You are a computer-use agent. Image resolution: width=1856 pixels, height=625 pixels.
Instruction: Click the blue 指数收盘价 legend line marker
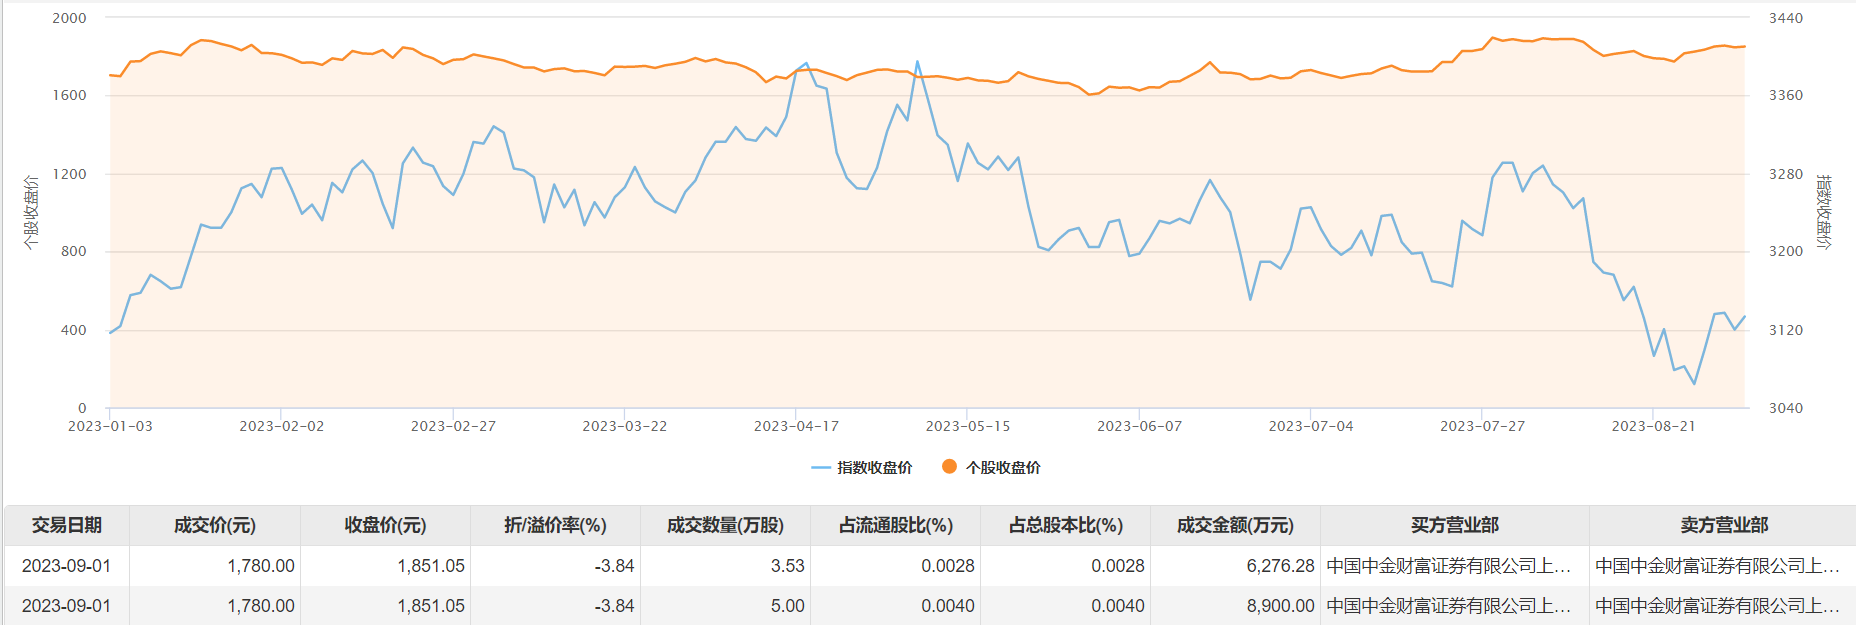[x=821, y=467]
